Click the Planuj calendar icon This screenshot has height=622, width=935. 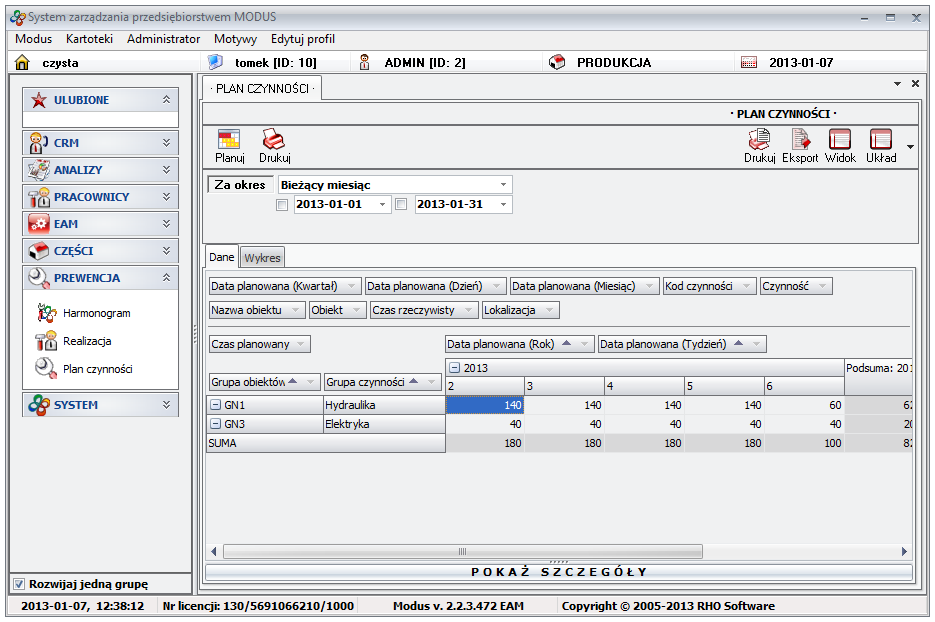229,140
